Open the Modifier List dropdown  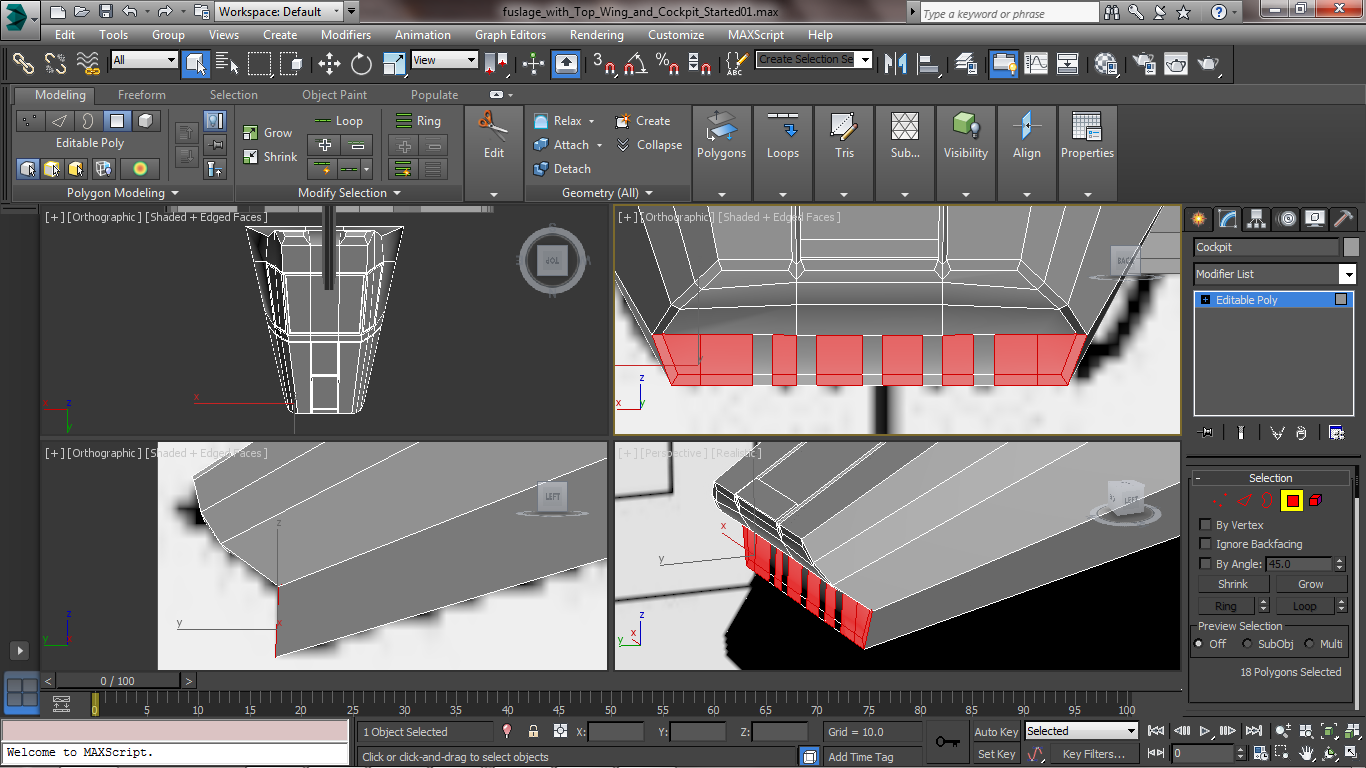[x=1348, y=273]
